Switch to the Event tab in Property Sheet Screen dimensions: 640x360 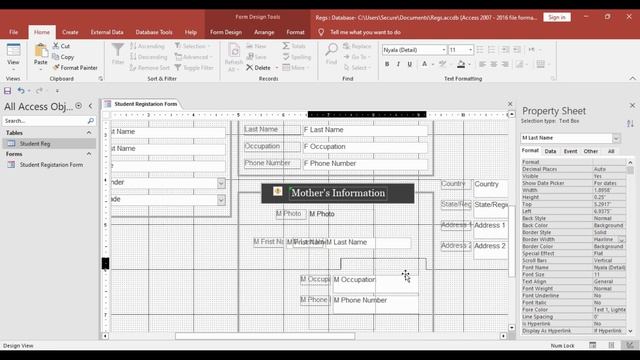(x=570, y=151)
